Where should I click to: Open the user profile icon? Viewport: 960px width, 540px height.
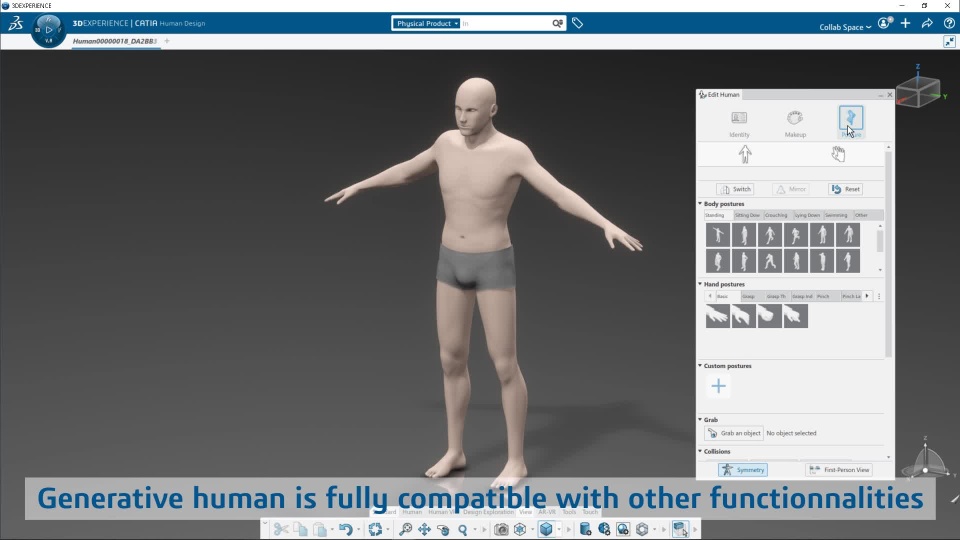pos(885,23)
